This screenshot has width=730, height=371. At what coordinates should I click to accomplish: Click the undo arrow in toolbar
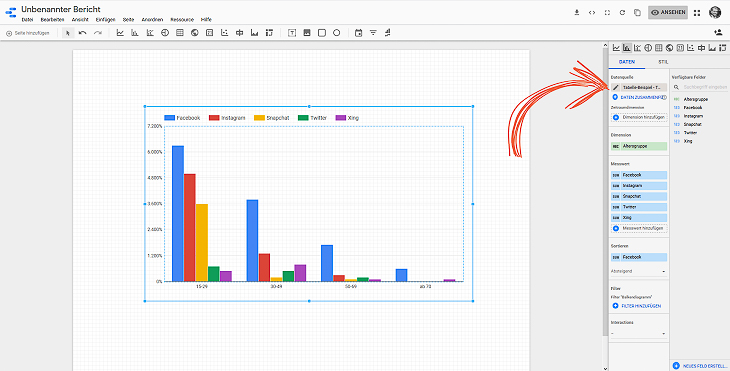pyautogui.click(x=82, y=33)
